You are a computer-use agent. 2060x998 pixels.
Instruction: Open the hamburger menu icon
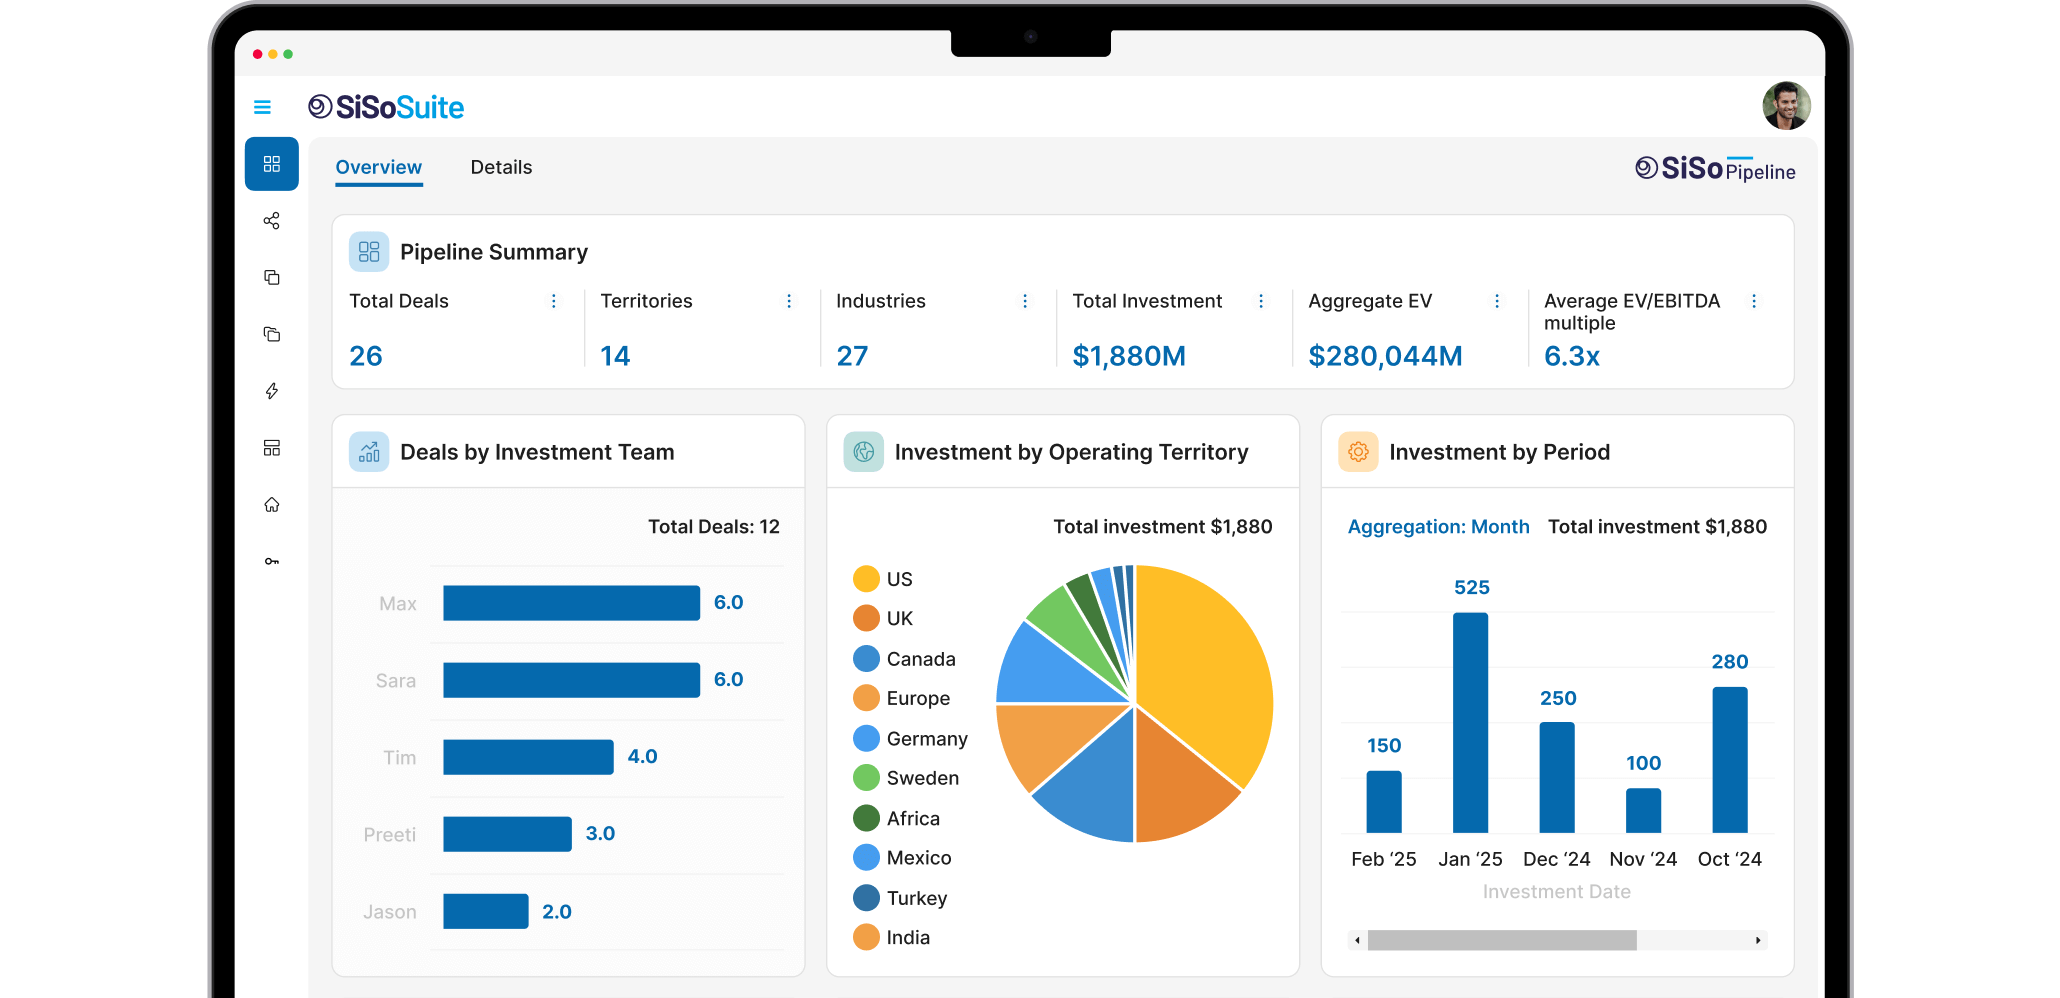[x=262, y=107]
